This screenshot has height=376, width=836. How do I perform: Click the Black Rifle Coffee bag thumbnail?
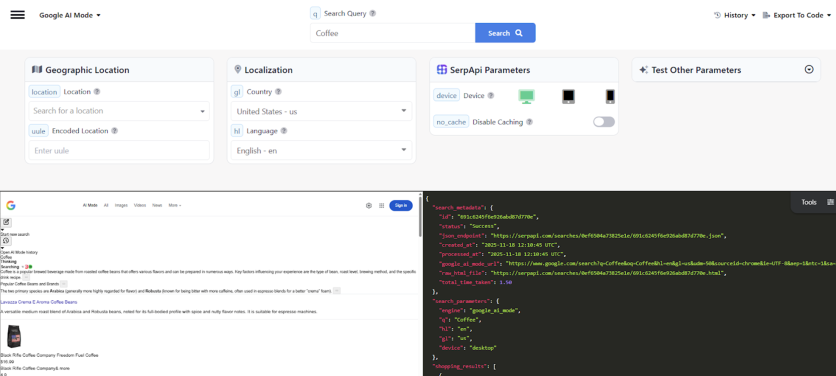[x=13, y=337]
